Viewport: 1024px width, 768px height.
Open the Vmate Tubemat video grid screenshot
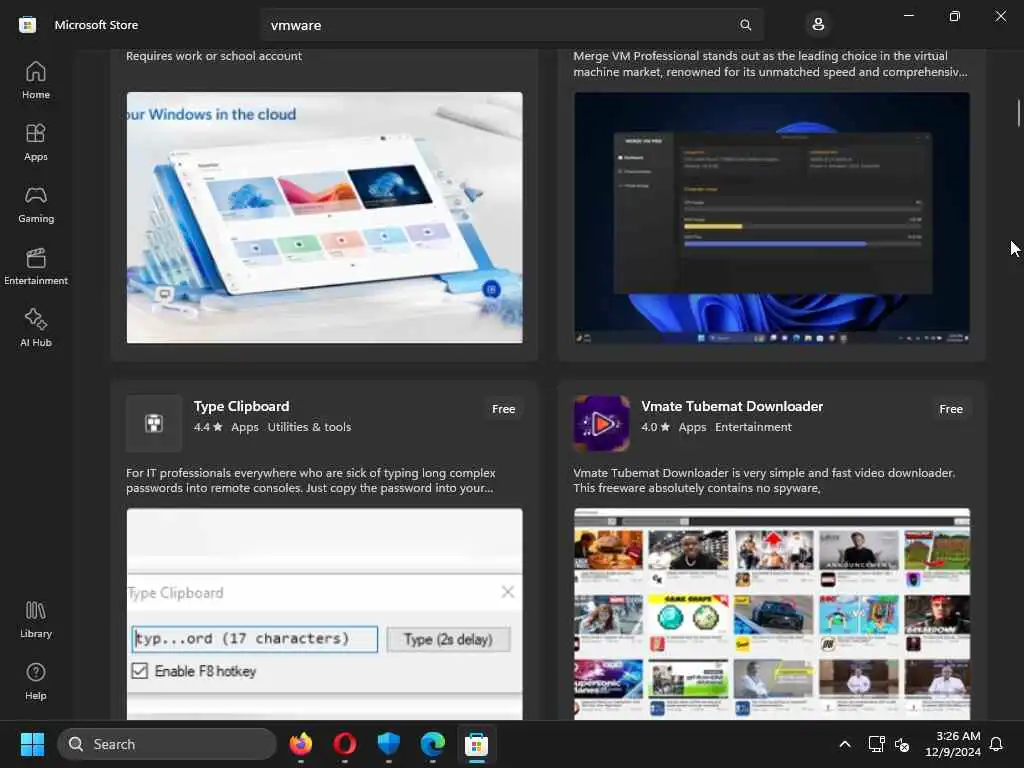pos(772,614)
